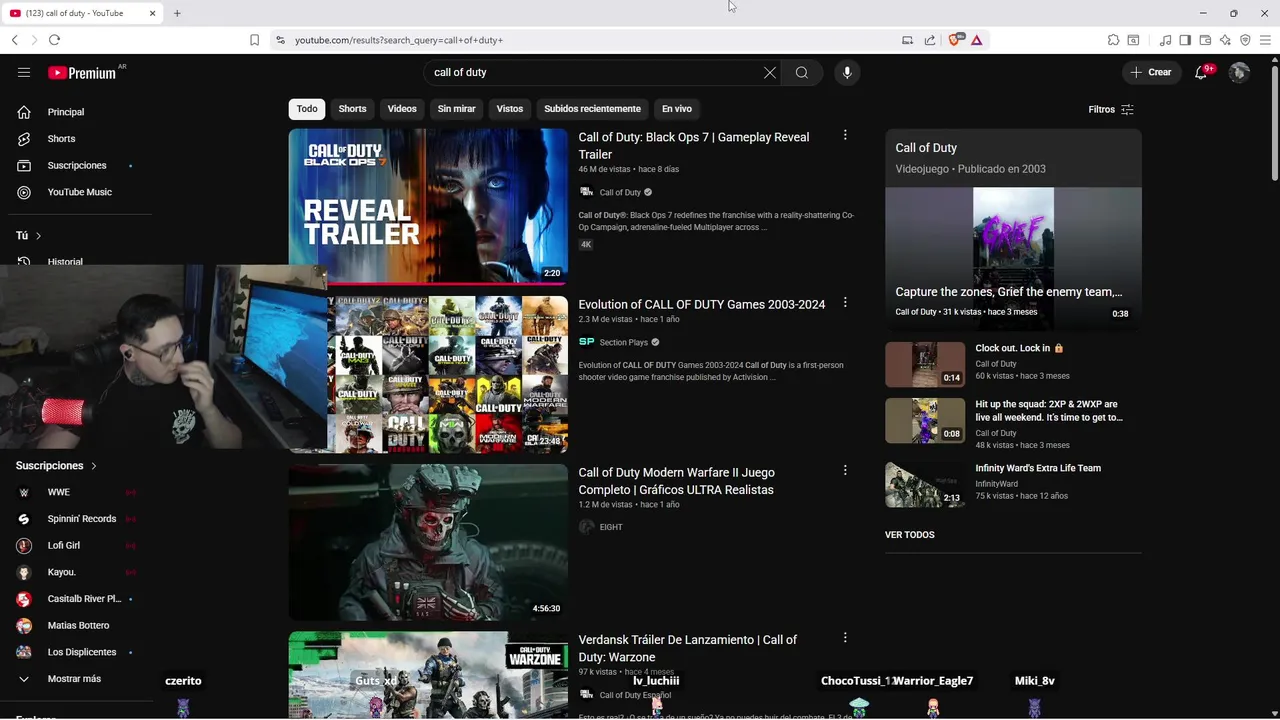Open the Brave Wallet icon
Image resolution: width=1280 pixels, height=720 pixels.
(1205, 40)
